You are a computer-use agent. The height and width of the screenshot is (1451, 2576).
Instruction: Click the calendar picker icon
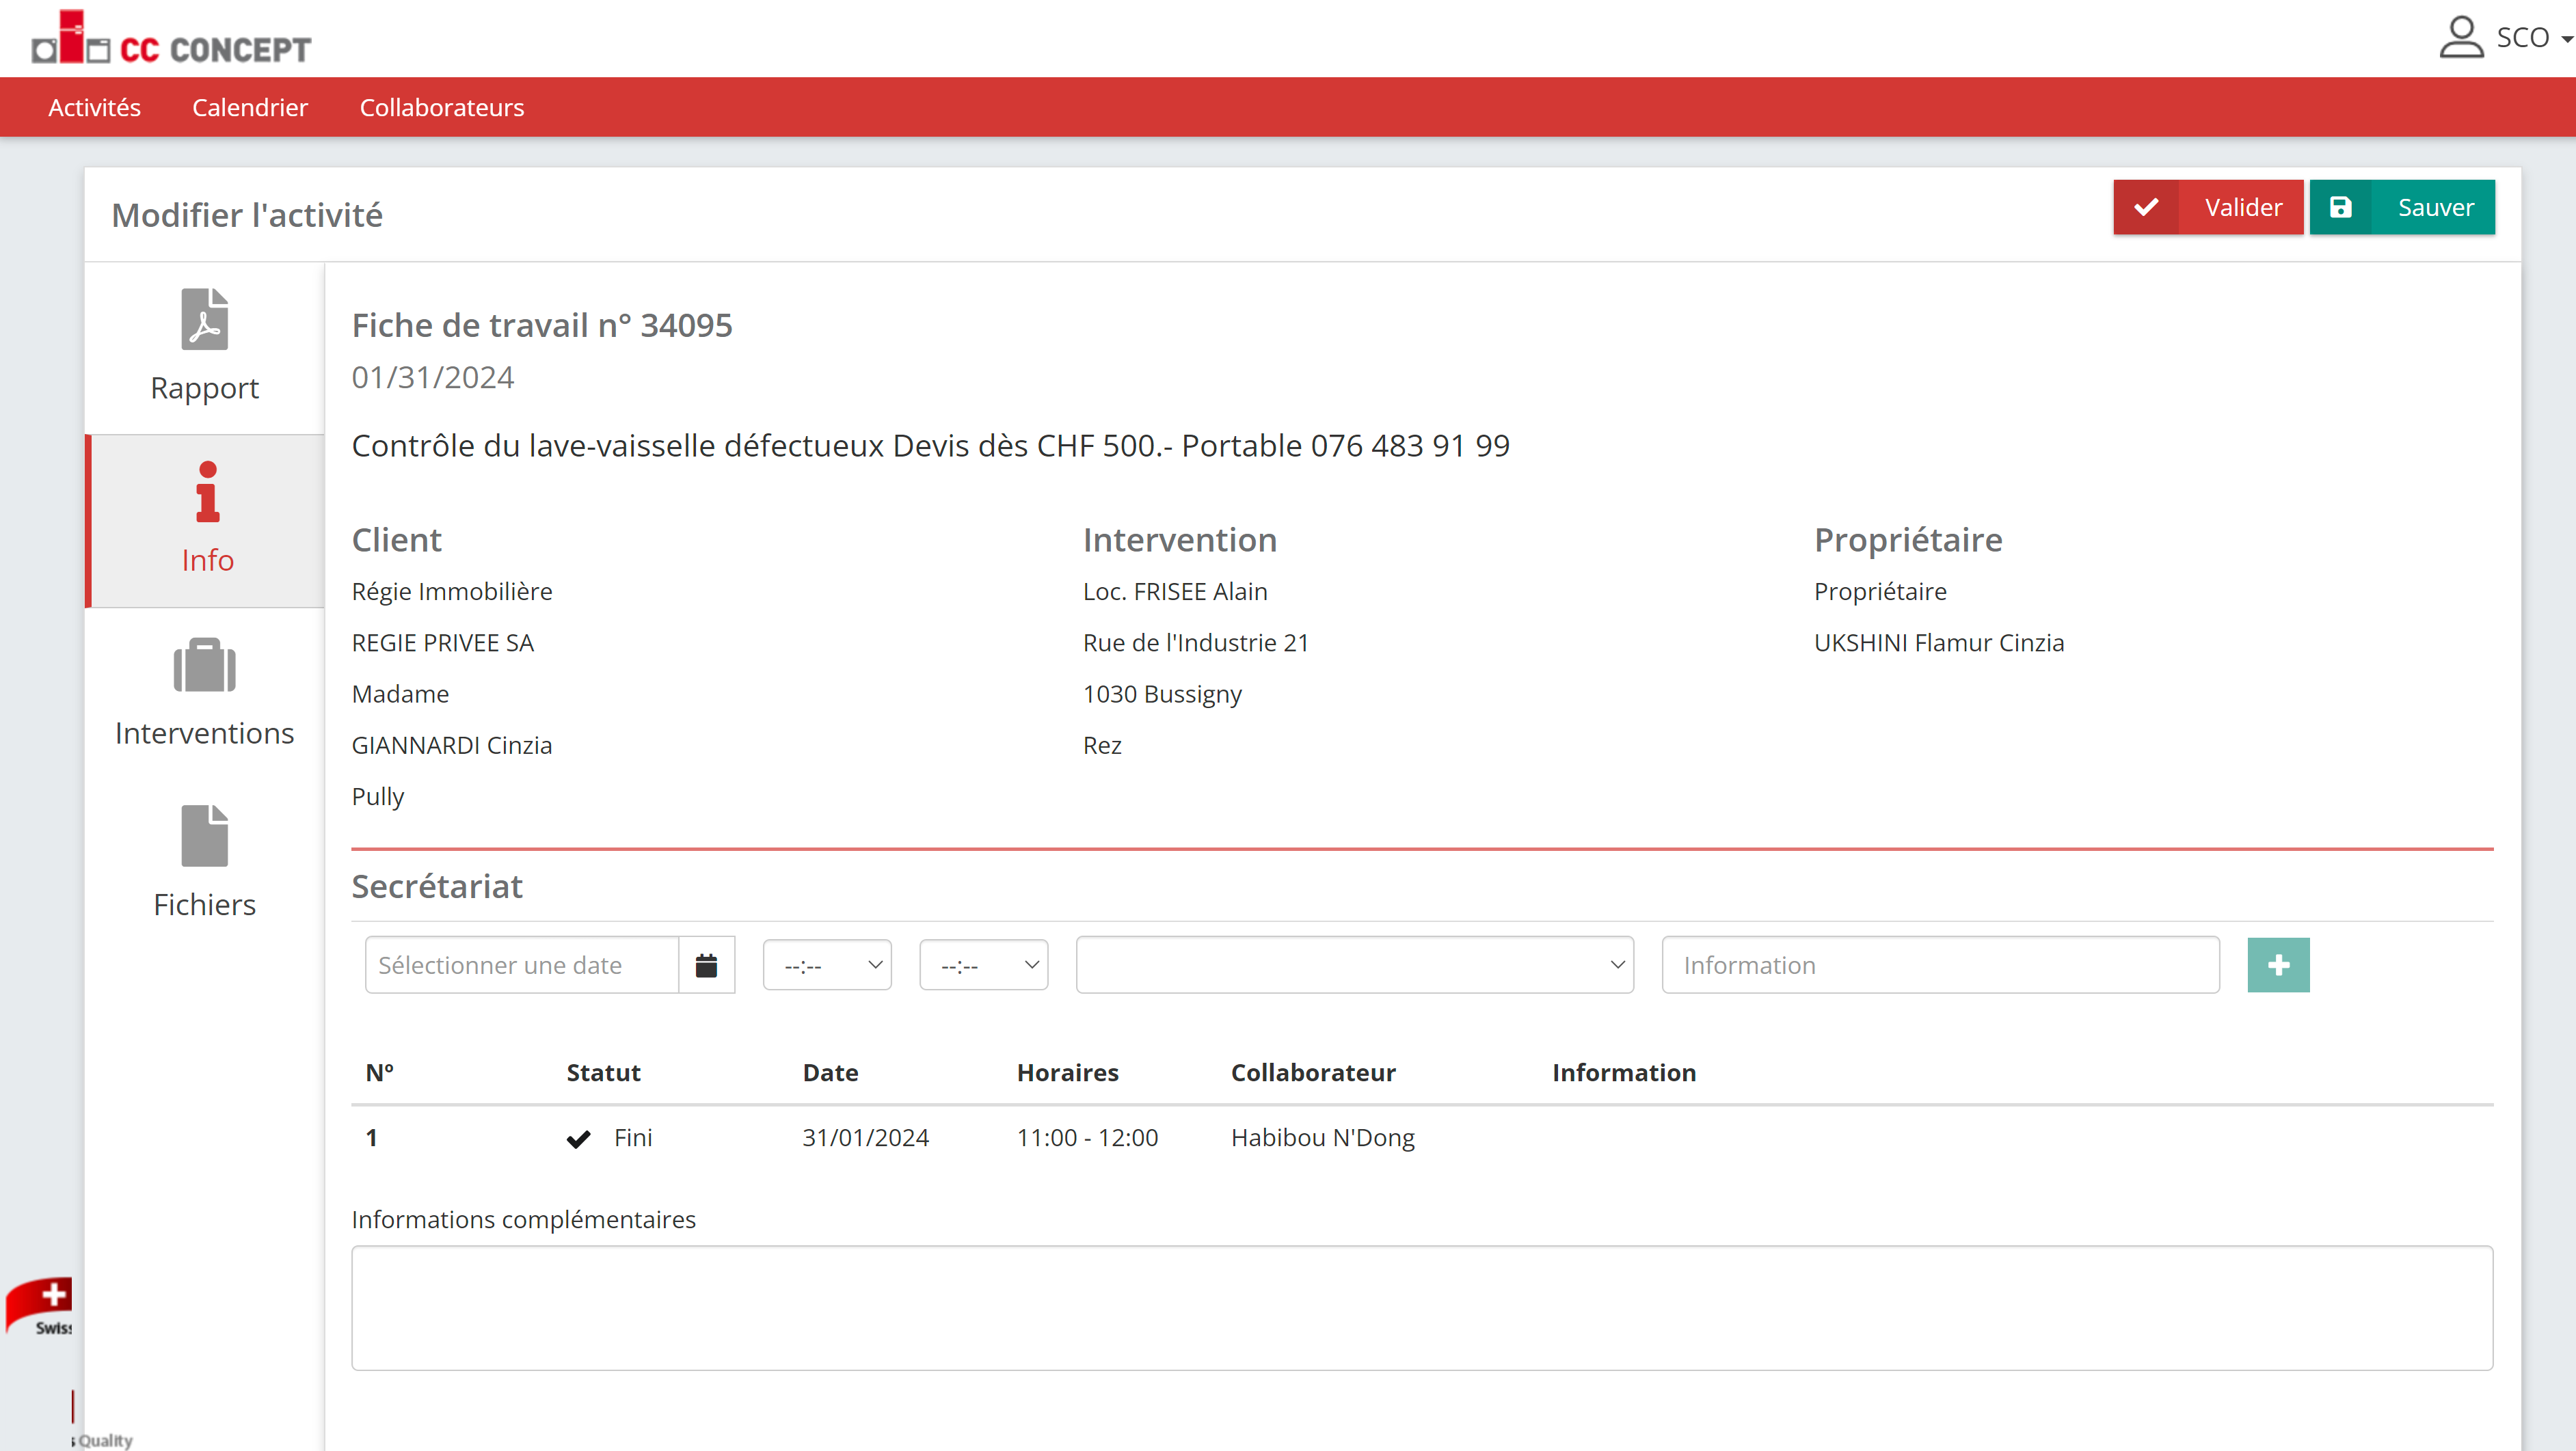coord(706,965)
